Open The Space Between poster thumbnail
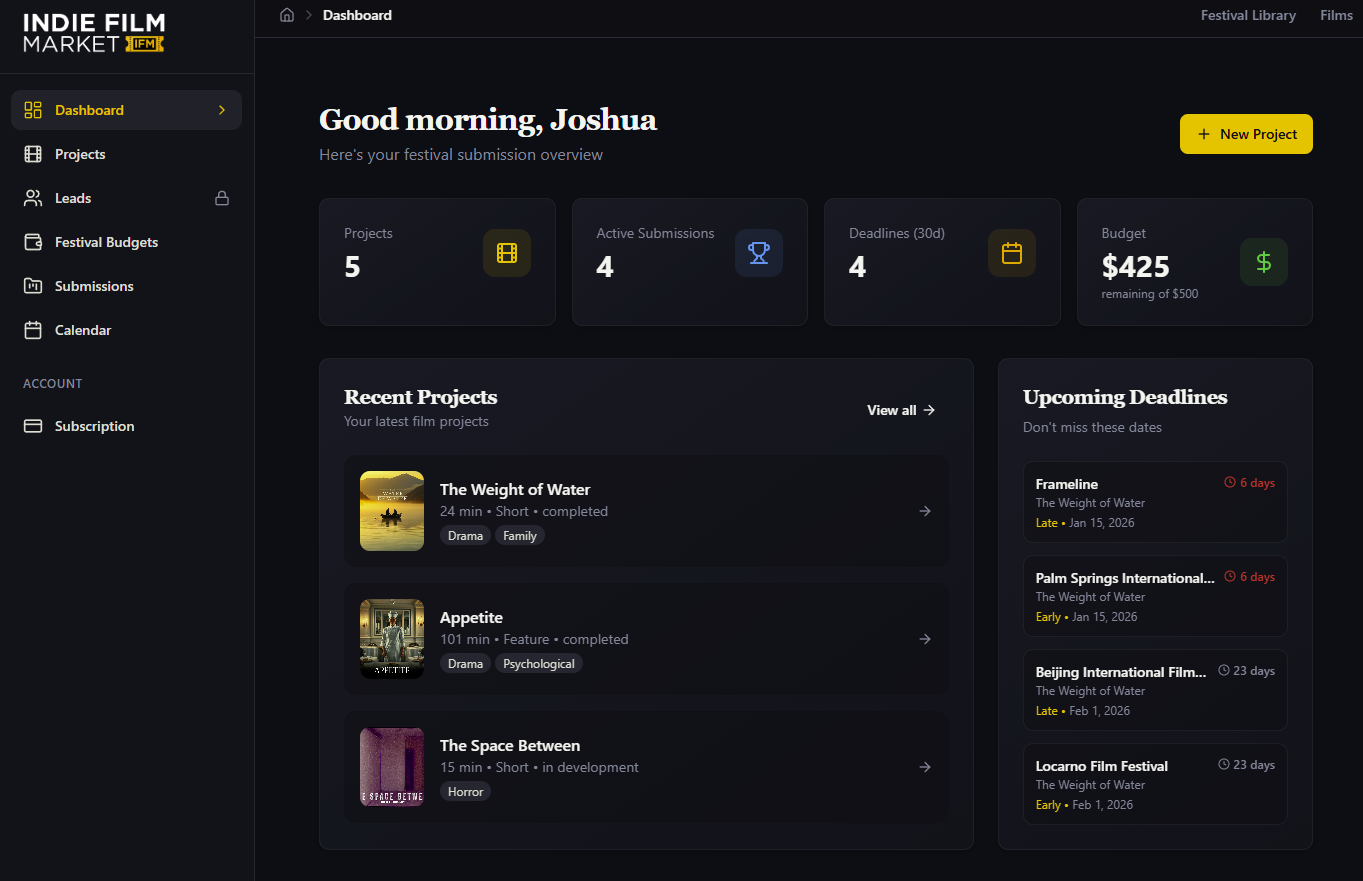 point(391,767)
